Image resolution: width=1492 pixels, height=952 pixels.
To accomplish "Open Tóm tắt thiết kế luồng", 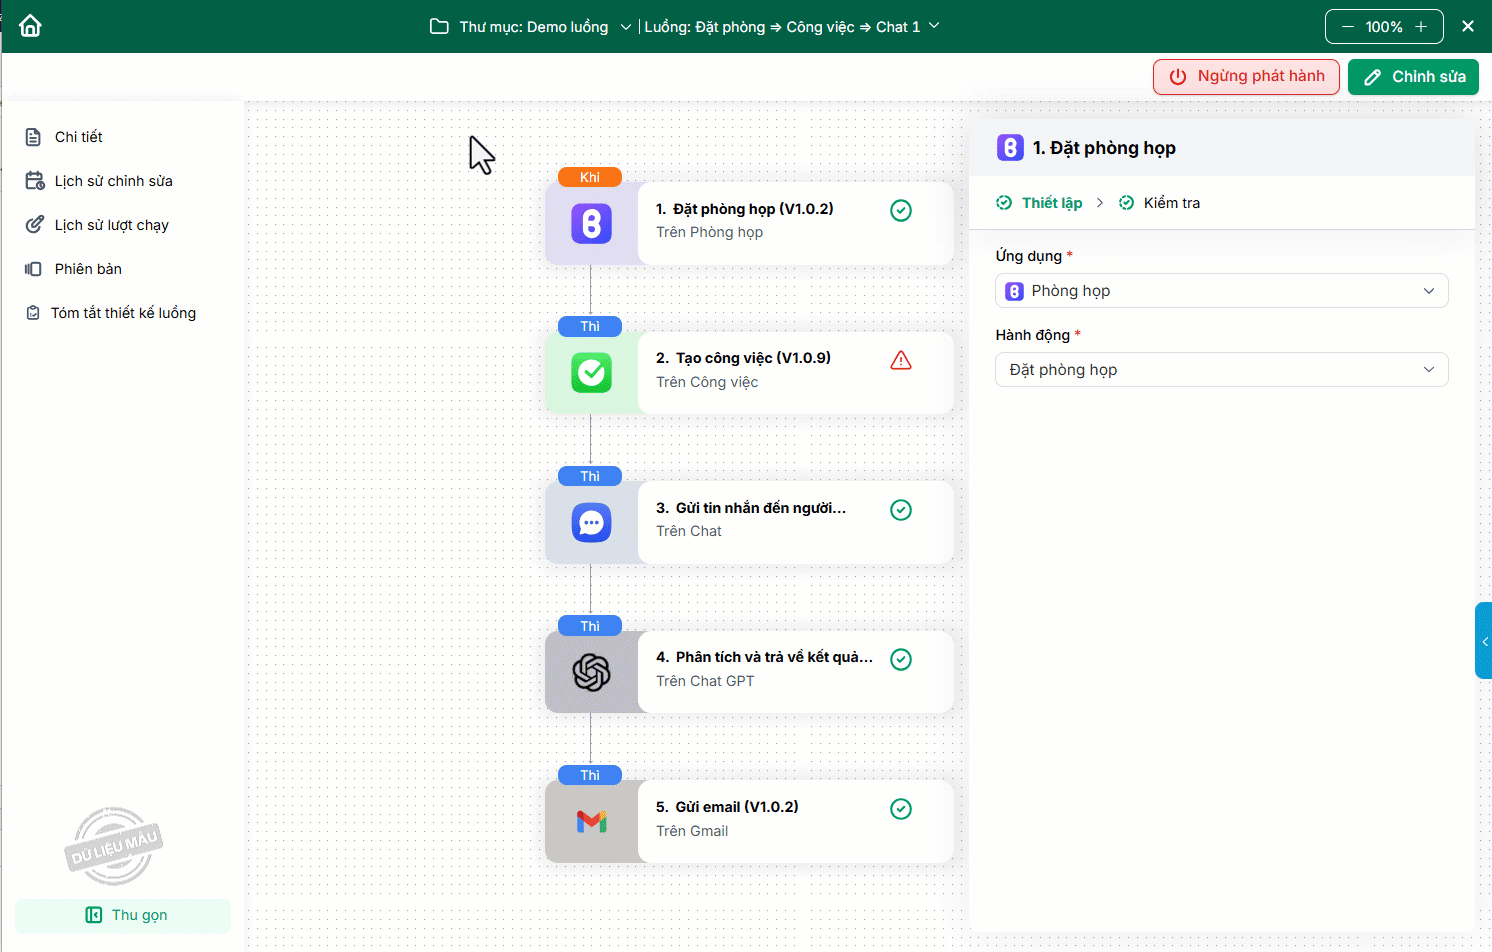I will [122, 313].
